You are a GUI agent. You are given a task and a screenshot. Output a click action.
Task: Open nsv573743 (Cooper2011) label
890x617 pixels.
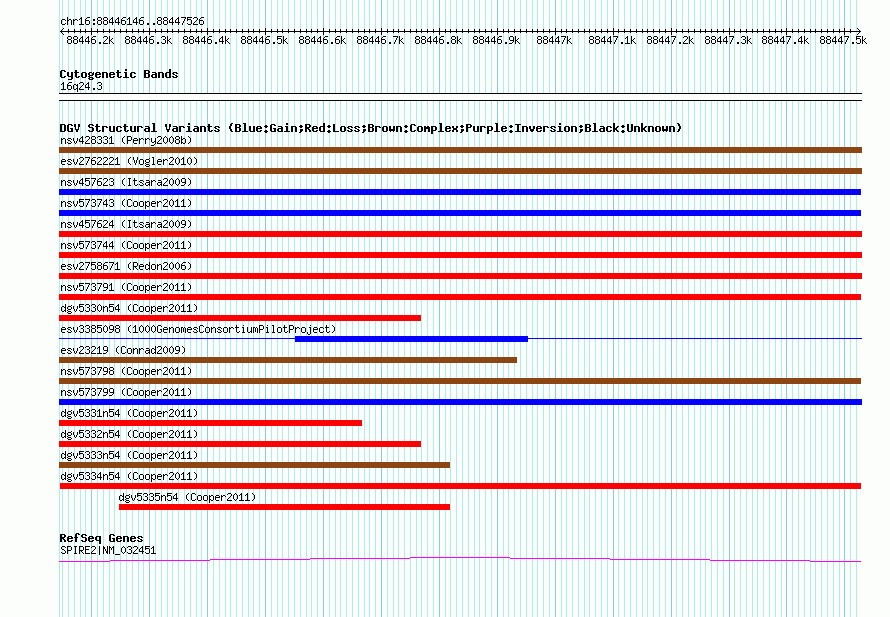tap(126, 203)
